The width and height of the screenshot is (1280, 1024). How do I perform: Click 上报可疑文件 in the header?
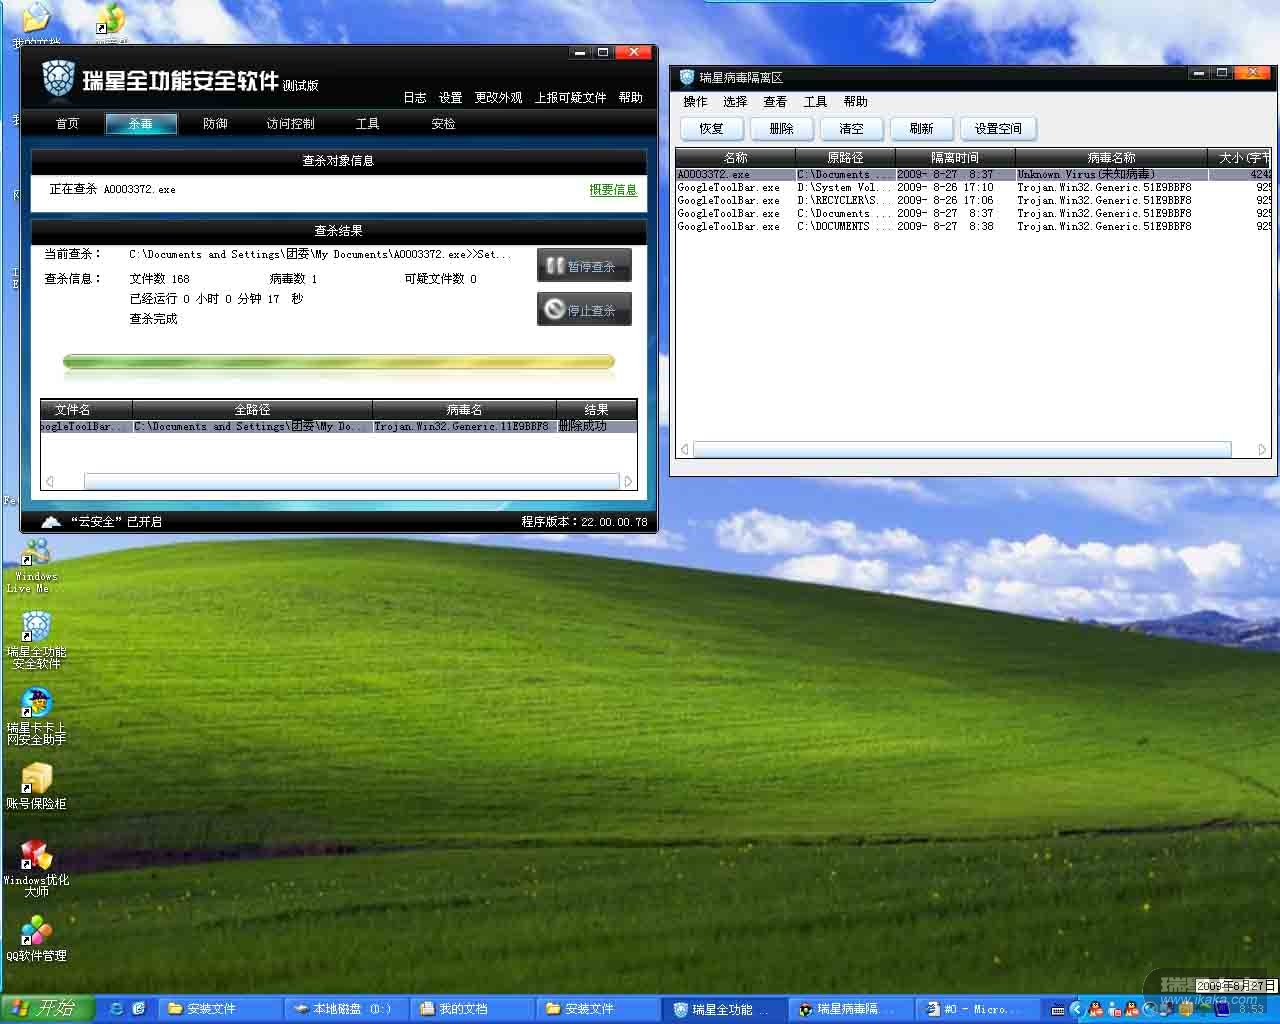pos(570,98)
